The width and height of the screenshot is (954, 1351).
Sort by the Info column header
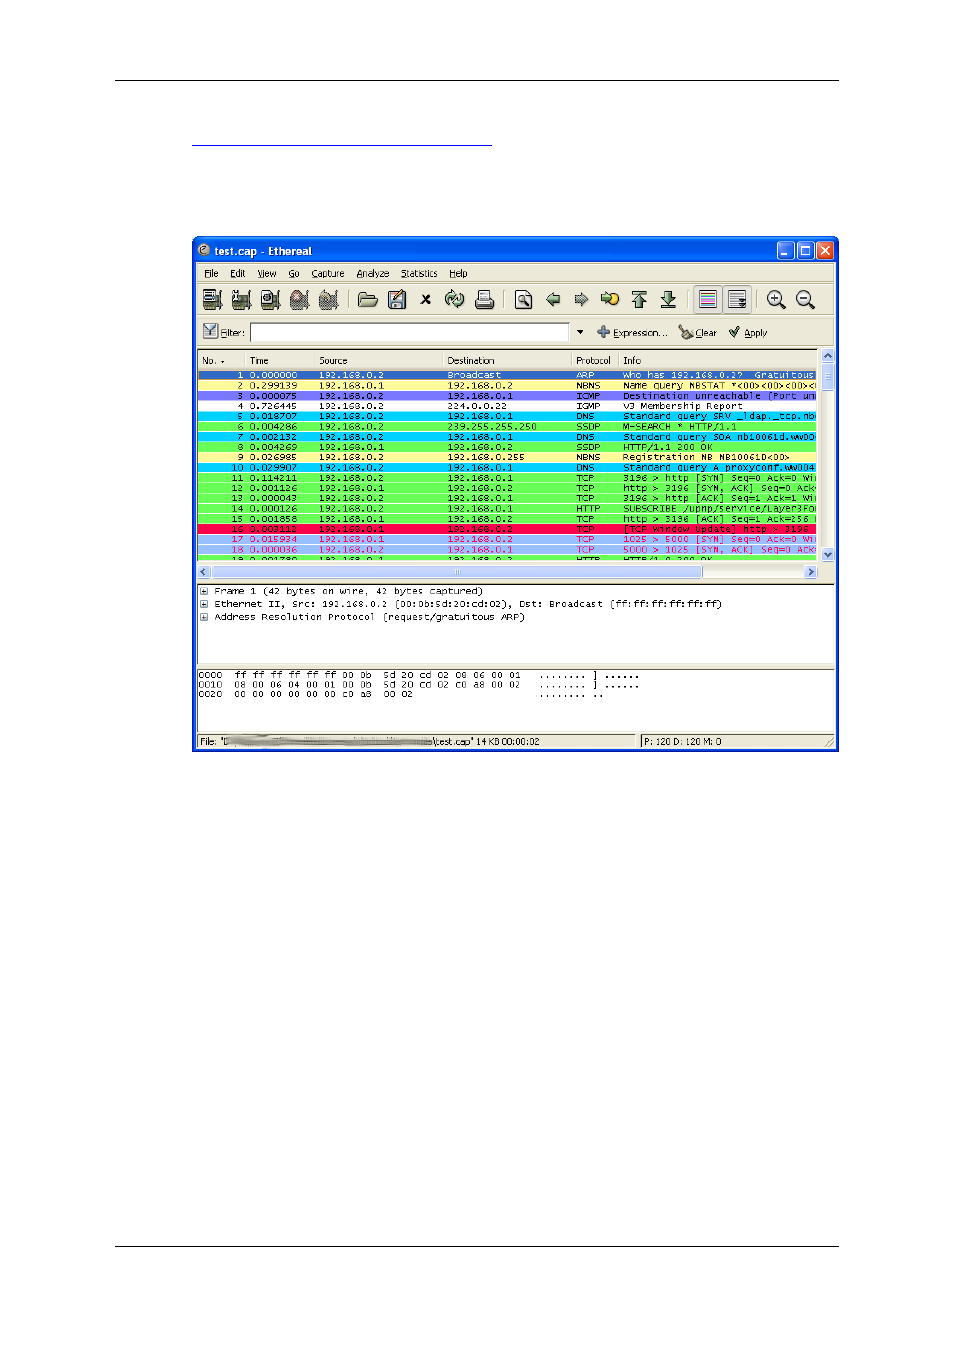[719, 360]
